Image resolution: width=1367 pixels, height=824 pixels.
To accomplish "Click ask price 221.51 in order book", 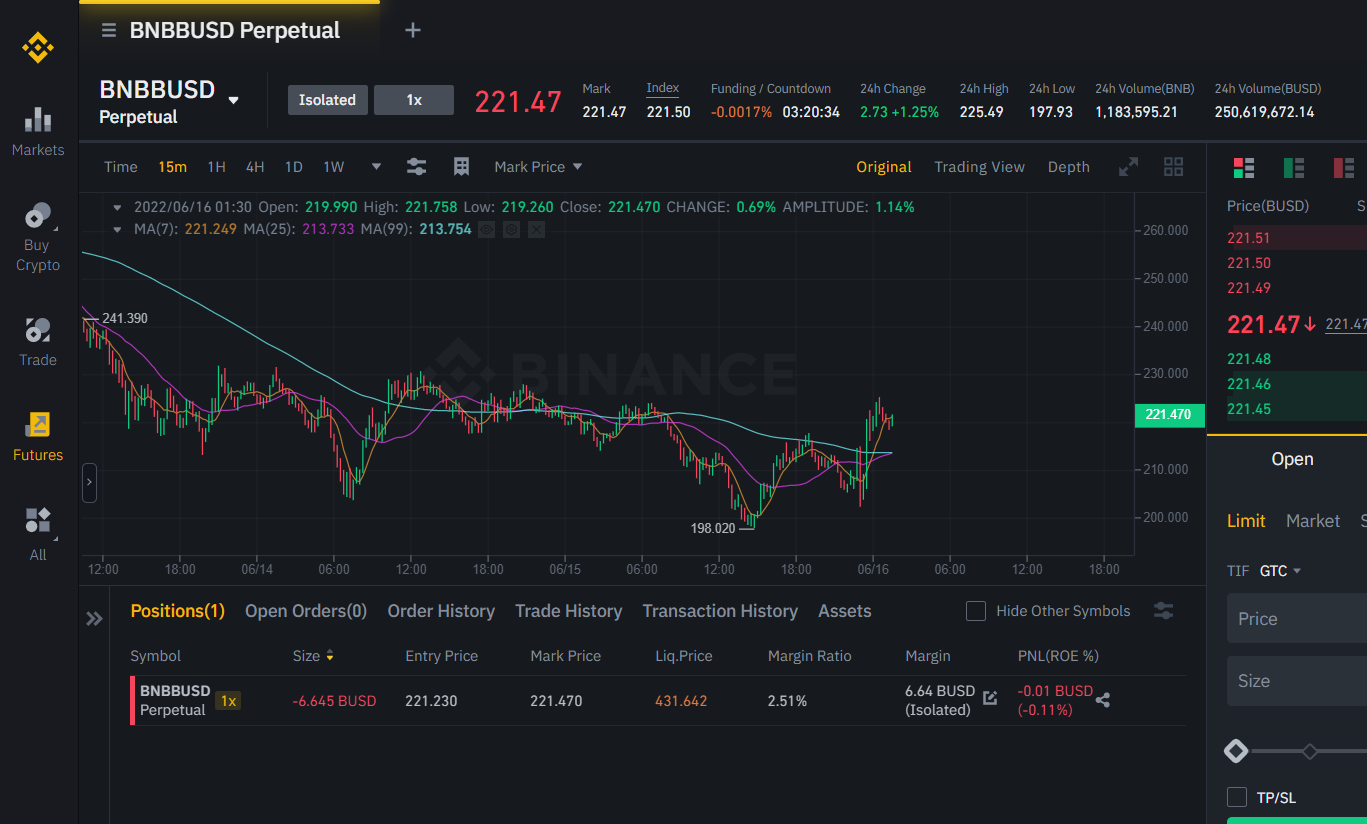I will click(1249, 237).
